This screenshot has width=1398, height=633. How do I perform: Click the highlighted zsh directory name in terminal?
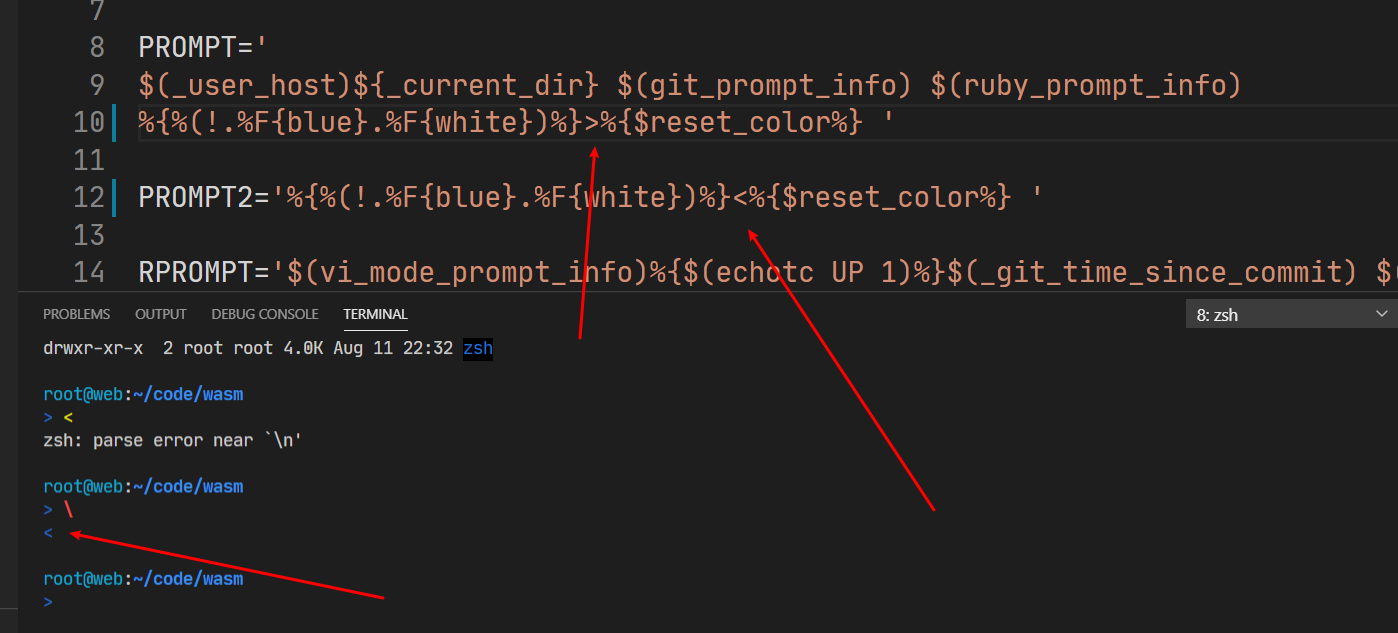(x=477, y=349)
